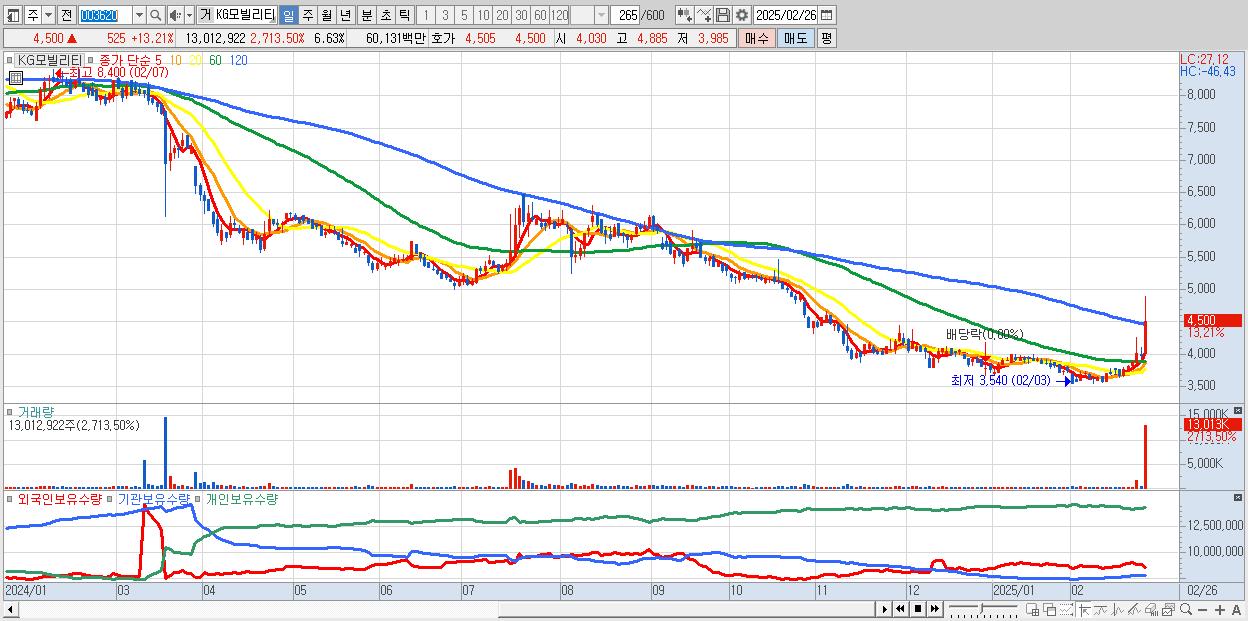Adjust the playback speed slider handle

click(x=982, y=608)
